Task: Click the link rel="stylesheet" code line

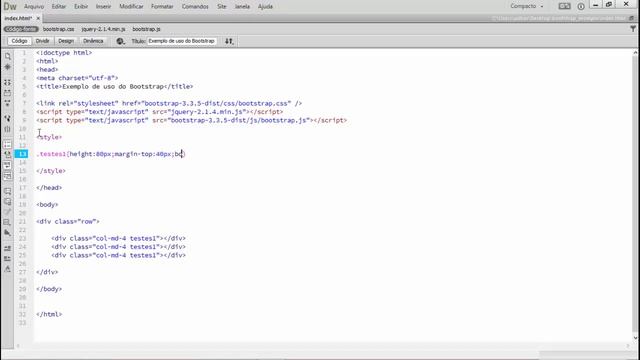Action: click(x=169, y=103)
